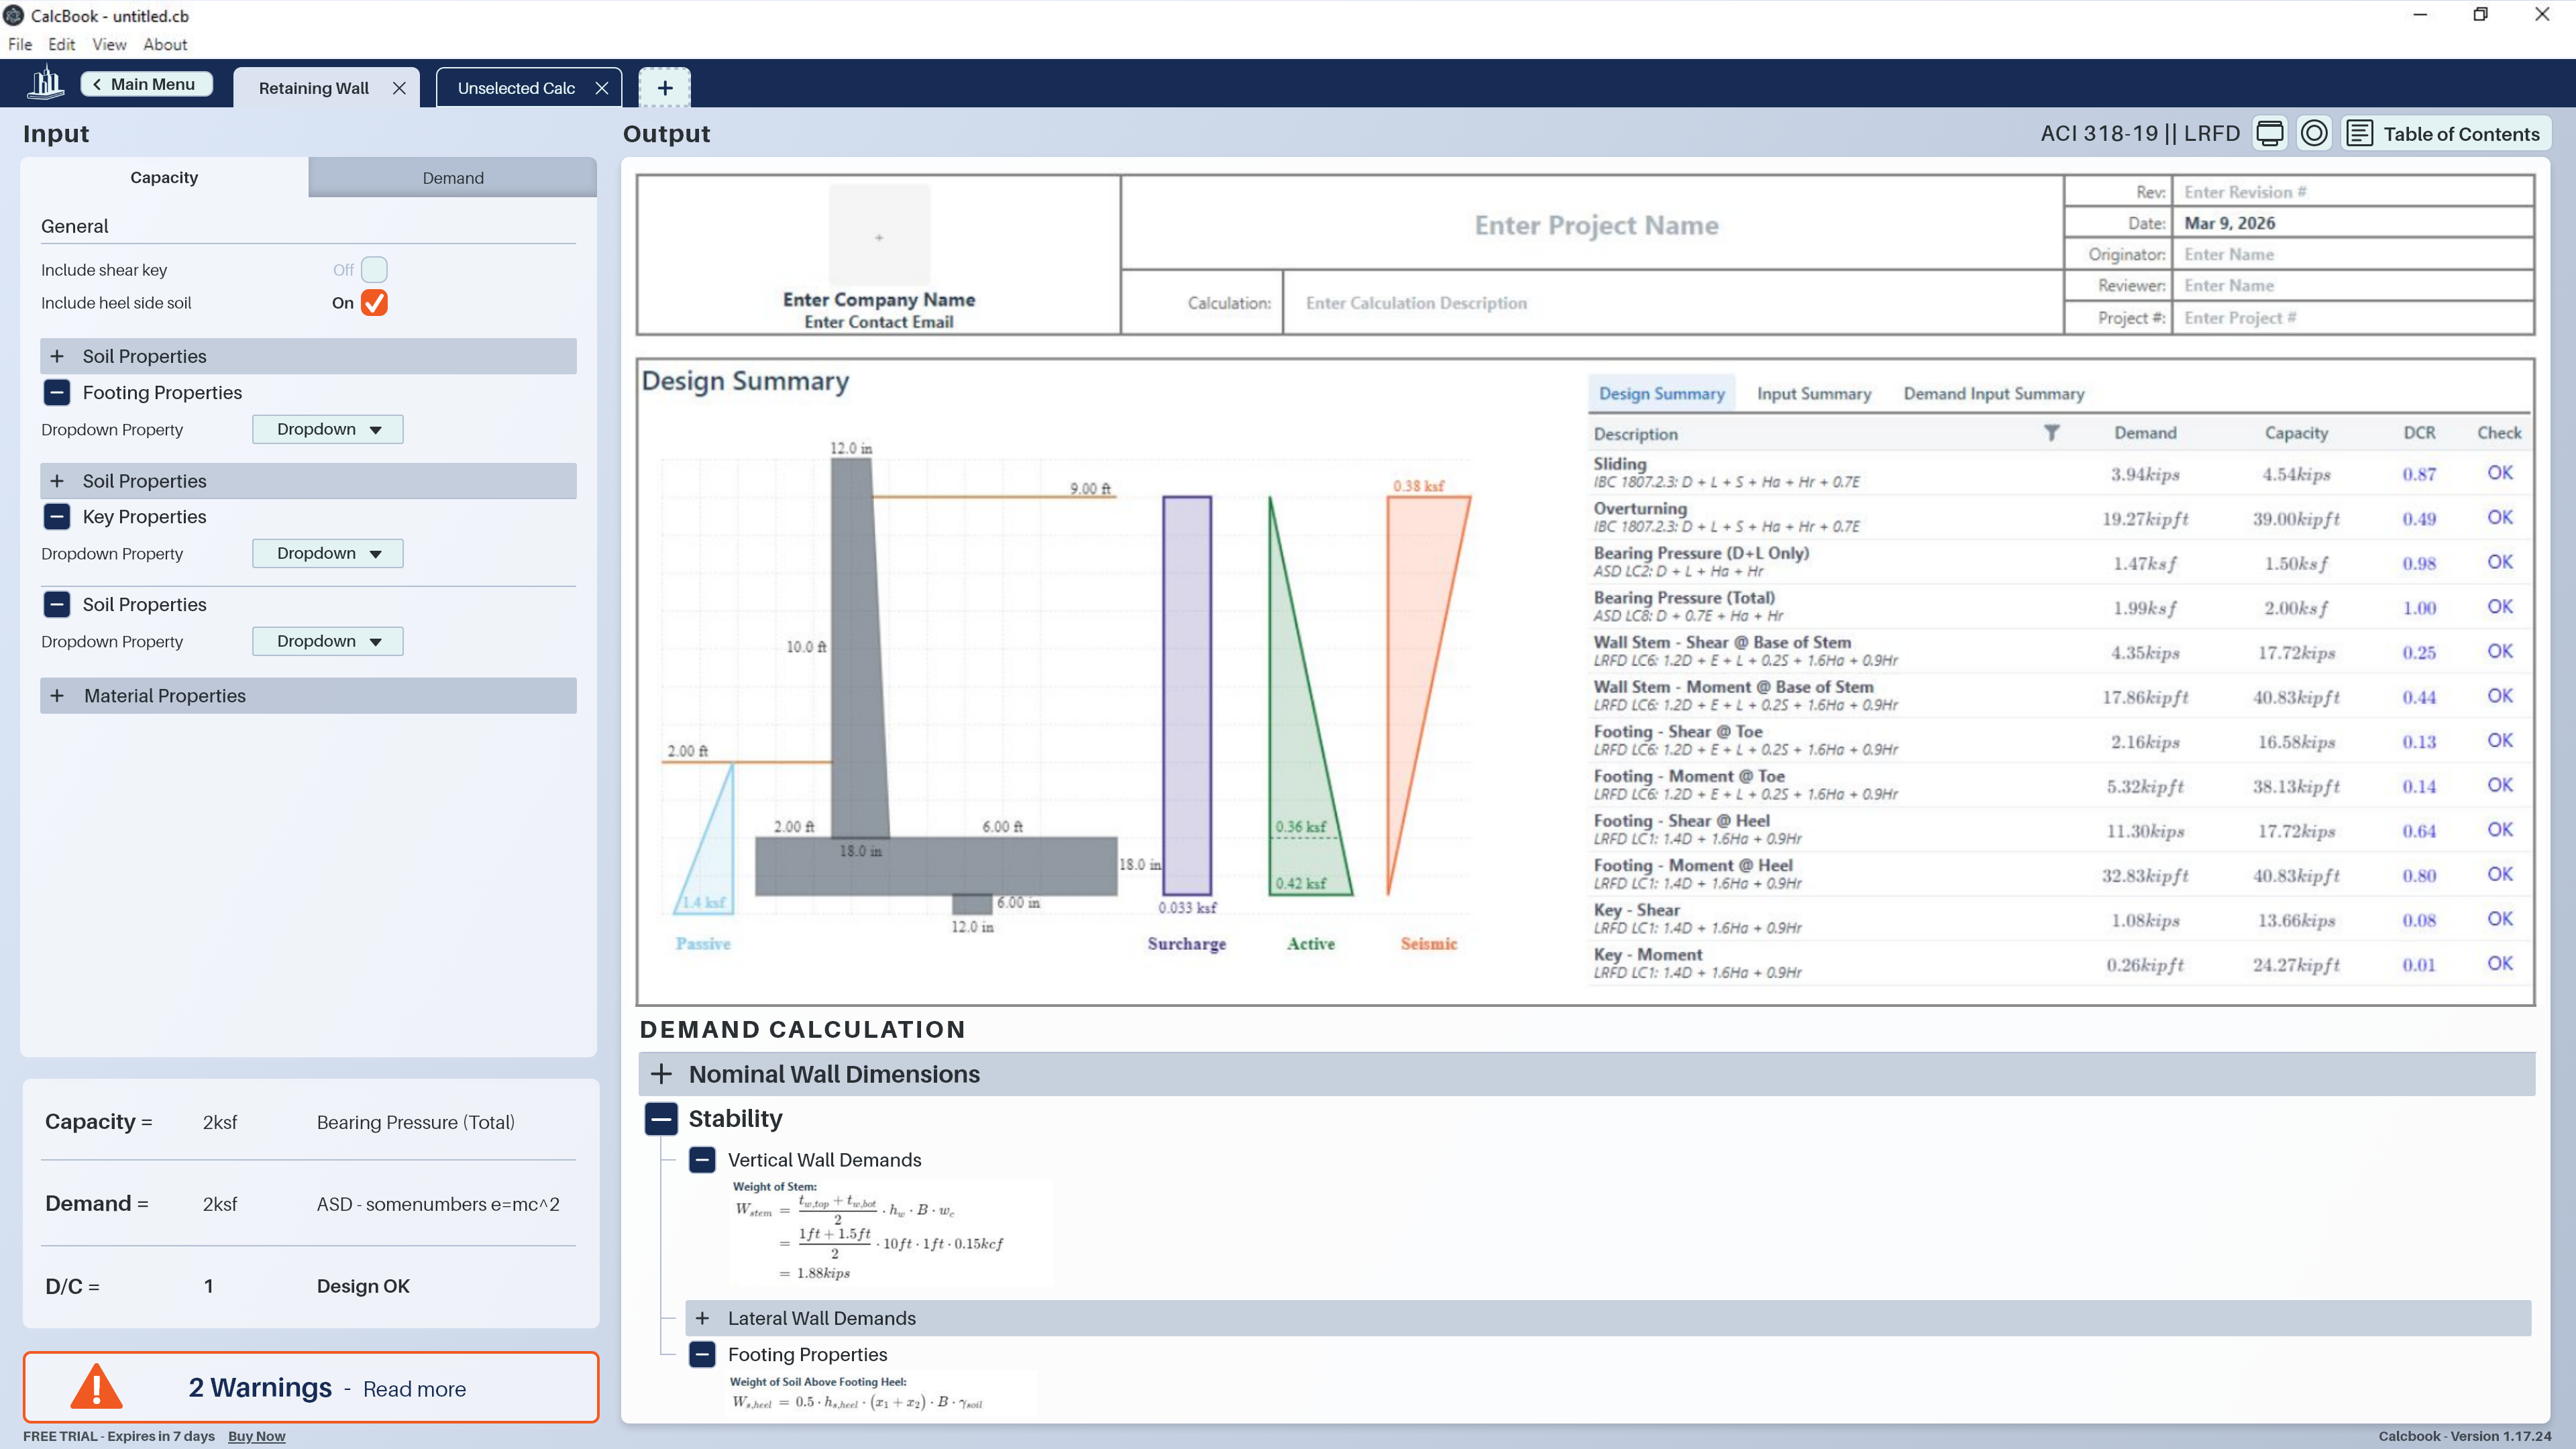The width and height of the screenshot is (2576, 1449).
Task: Switch to the Demand input tab
Action: coord(452,178)
